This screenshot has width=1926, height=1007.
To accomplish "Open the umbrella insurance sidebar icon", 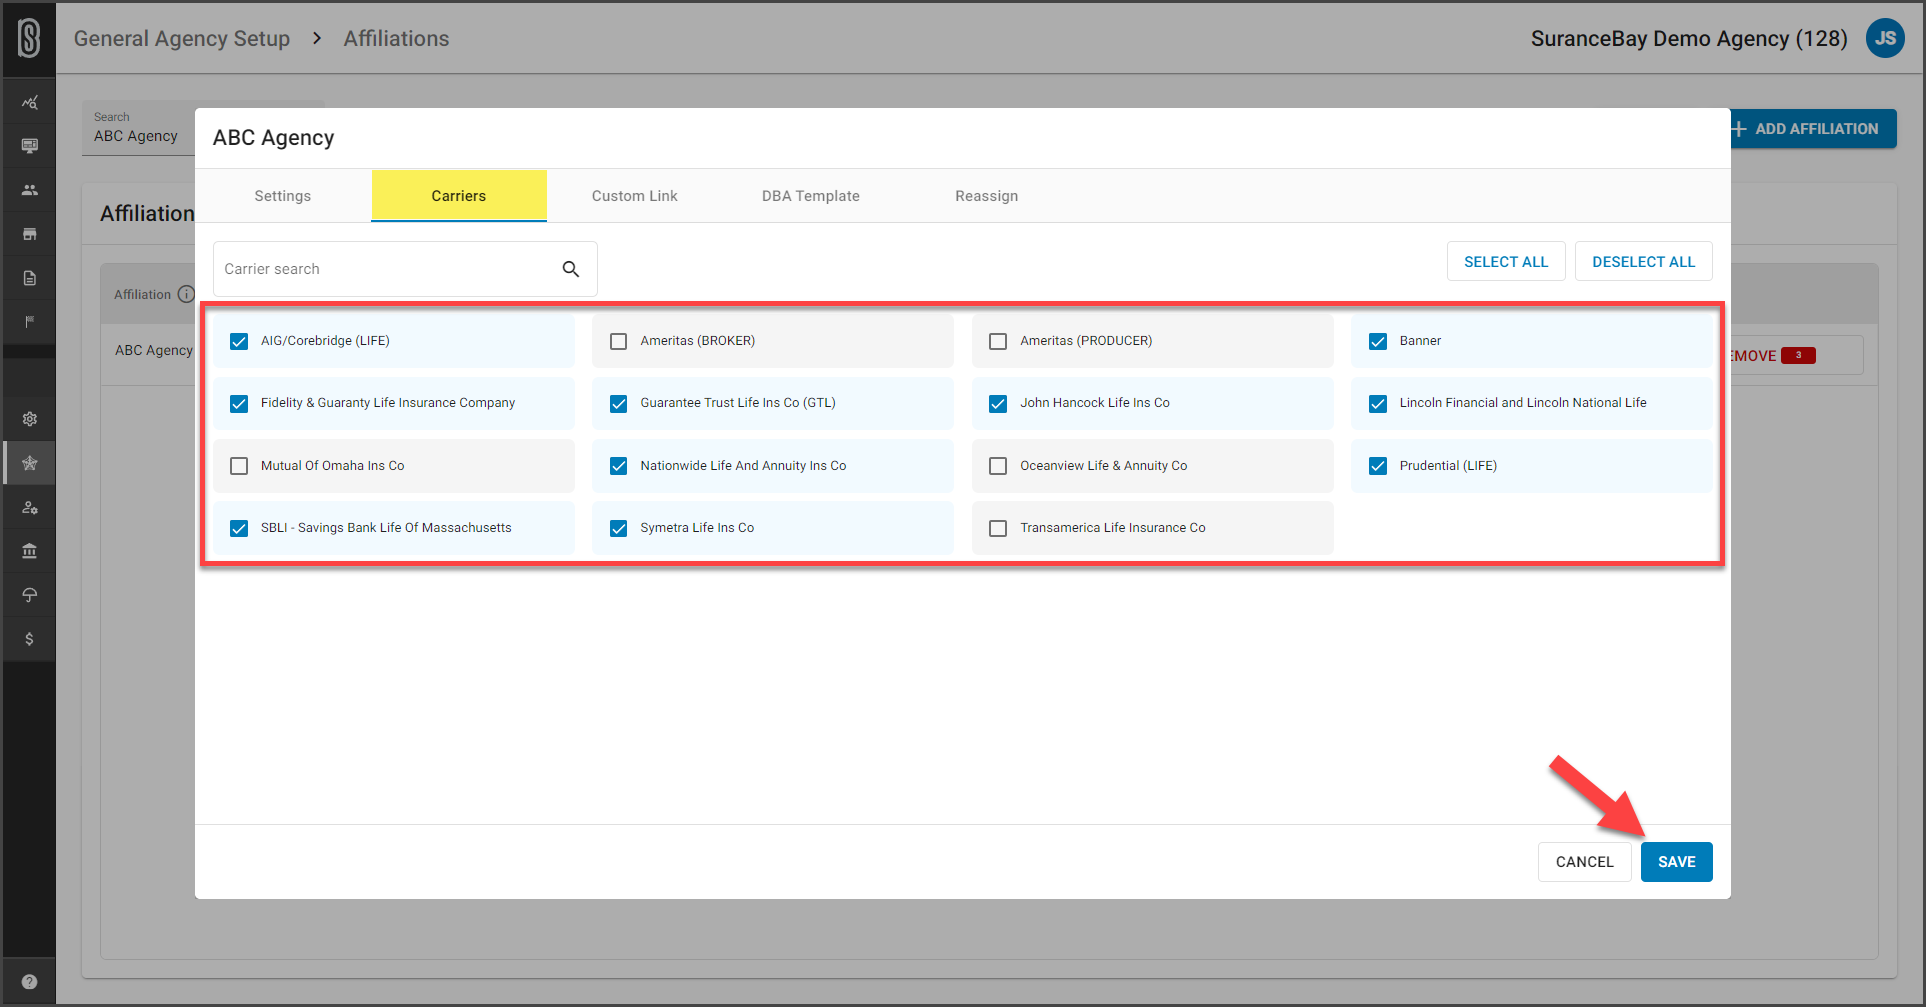I will tap(30, 595).
